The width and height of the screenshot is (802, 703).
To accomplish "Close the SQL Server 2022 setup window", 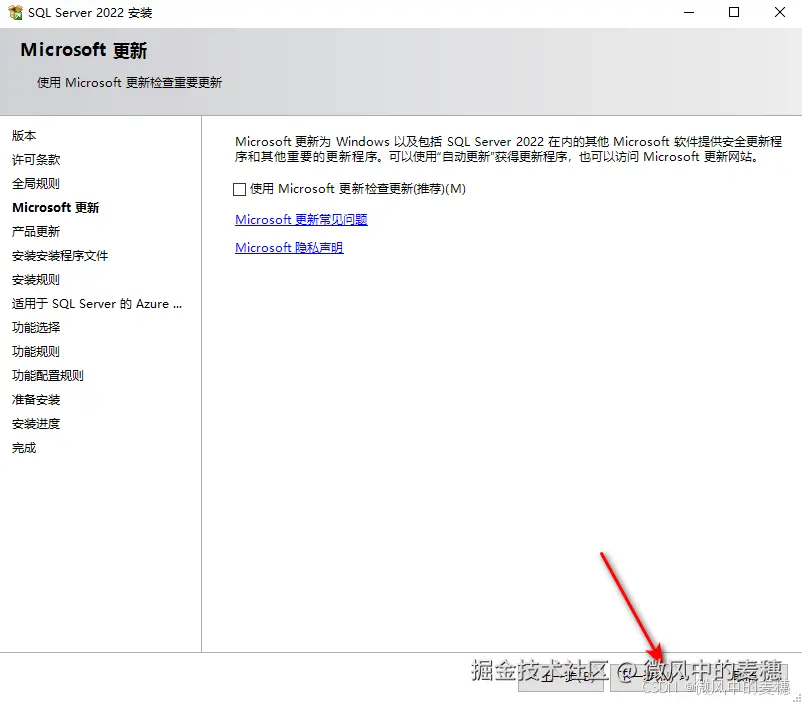I will pos(779,12).
